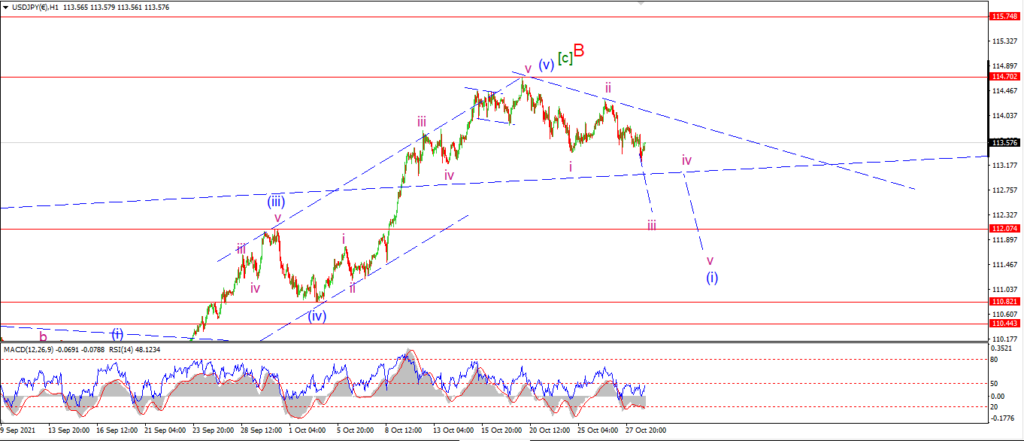Viewport: 1024px width, 441px height.
Task: Open the dropdown arrow beside USDJPY symbol
Action: click(6, 7)
